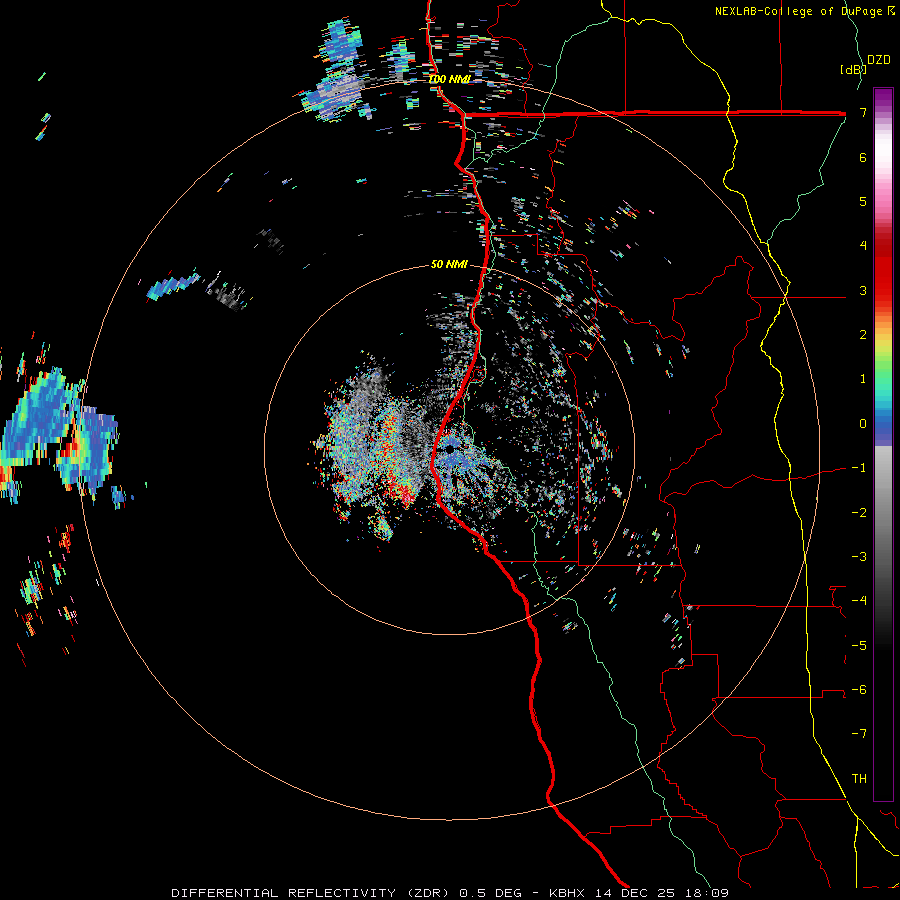This screenshot has height=900, width=900.
Task: Click the black radar site dot at the map center
Action: [450, 450]
